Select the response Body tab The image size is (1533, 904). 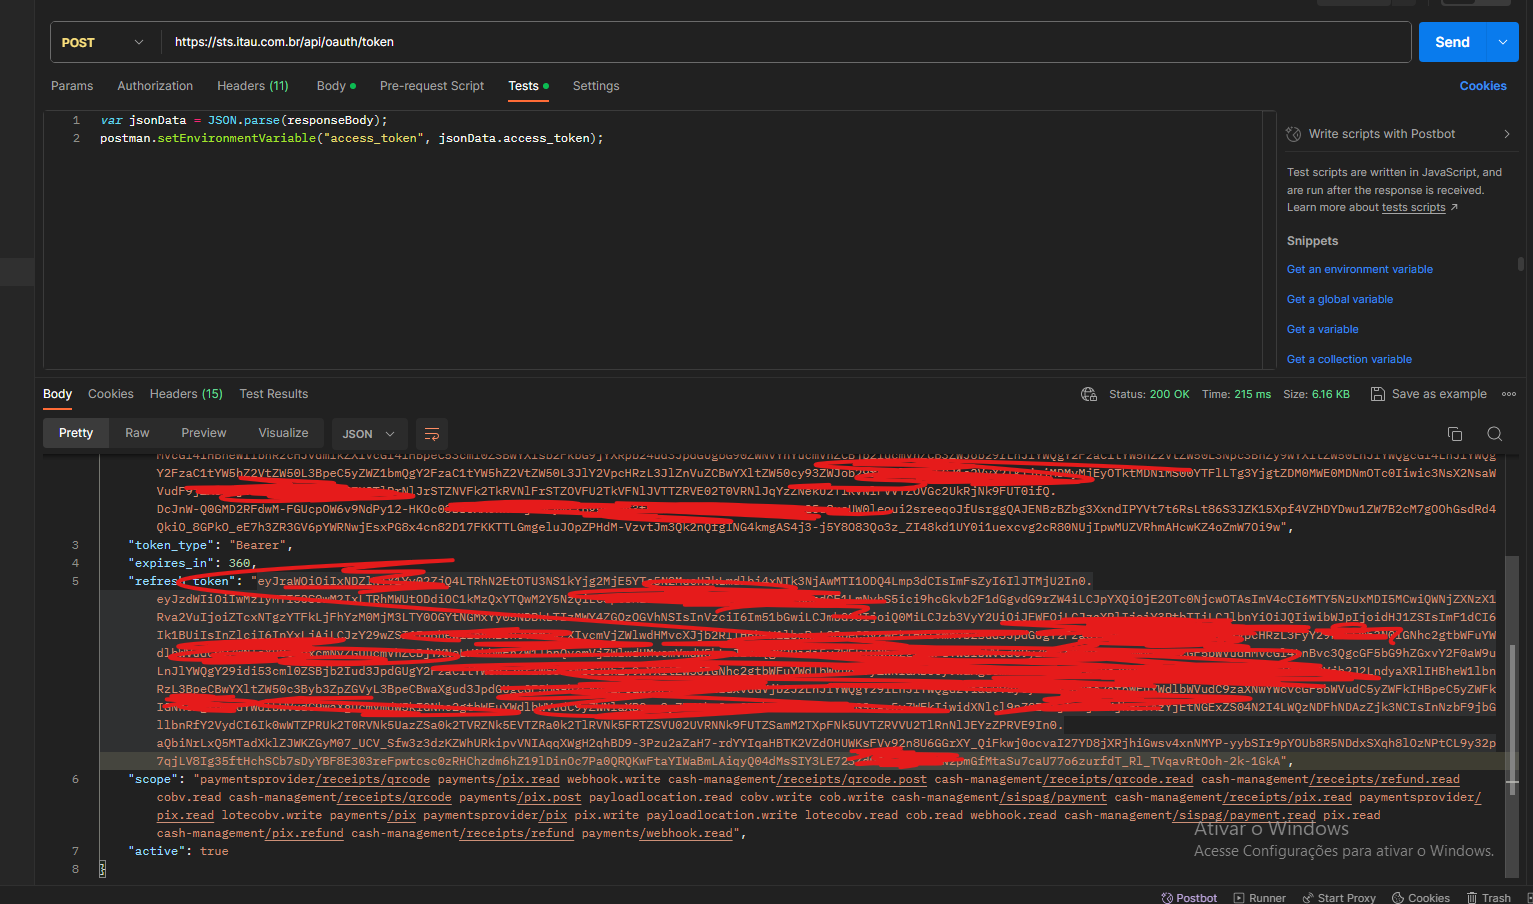point(57,394)
